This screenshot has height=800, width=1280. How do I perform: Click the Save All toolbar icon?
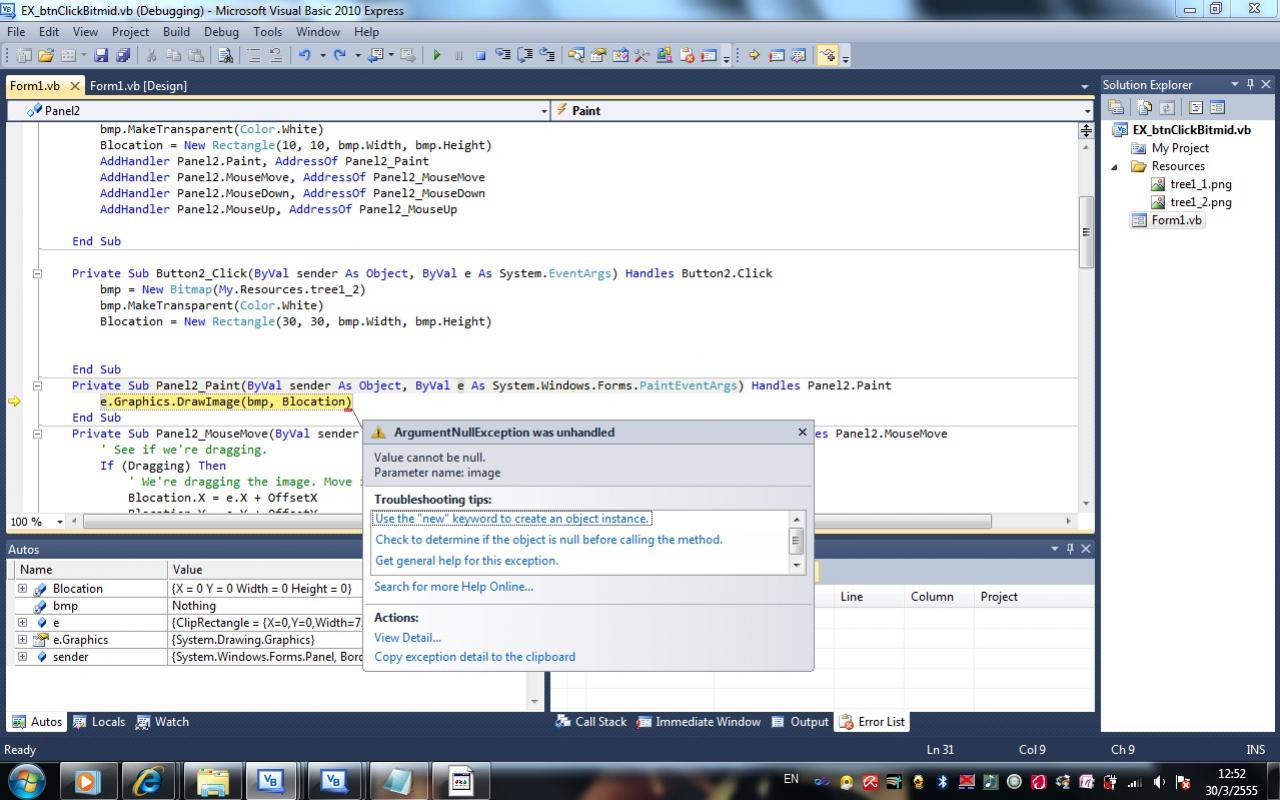click(122, 56)
